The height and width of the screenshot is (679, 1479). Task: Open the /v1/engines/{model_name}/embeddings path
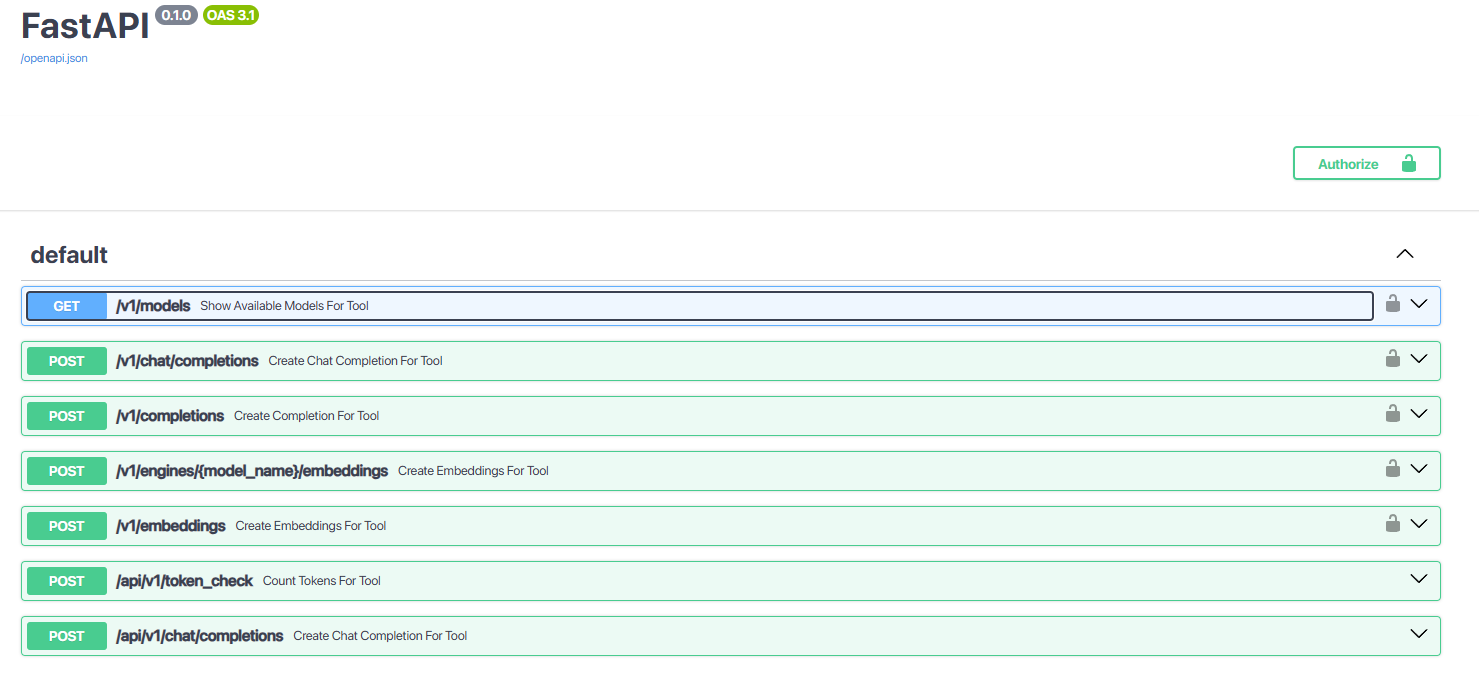pos(252,471)
